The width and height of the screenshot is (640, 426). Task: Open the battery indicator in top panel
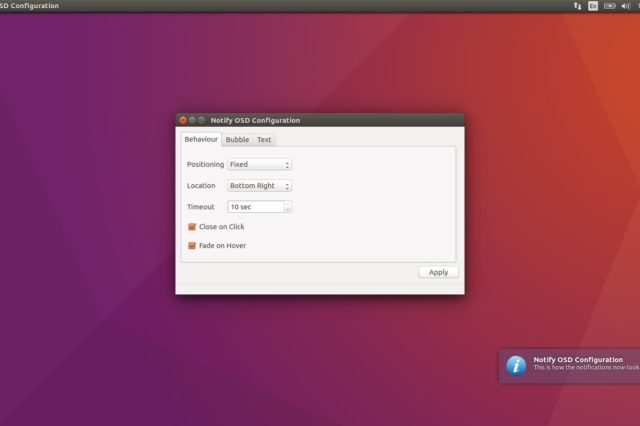[x=609, y=6]
